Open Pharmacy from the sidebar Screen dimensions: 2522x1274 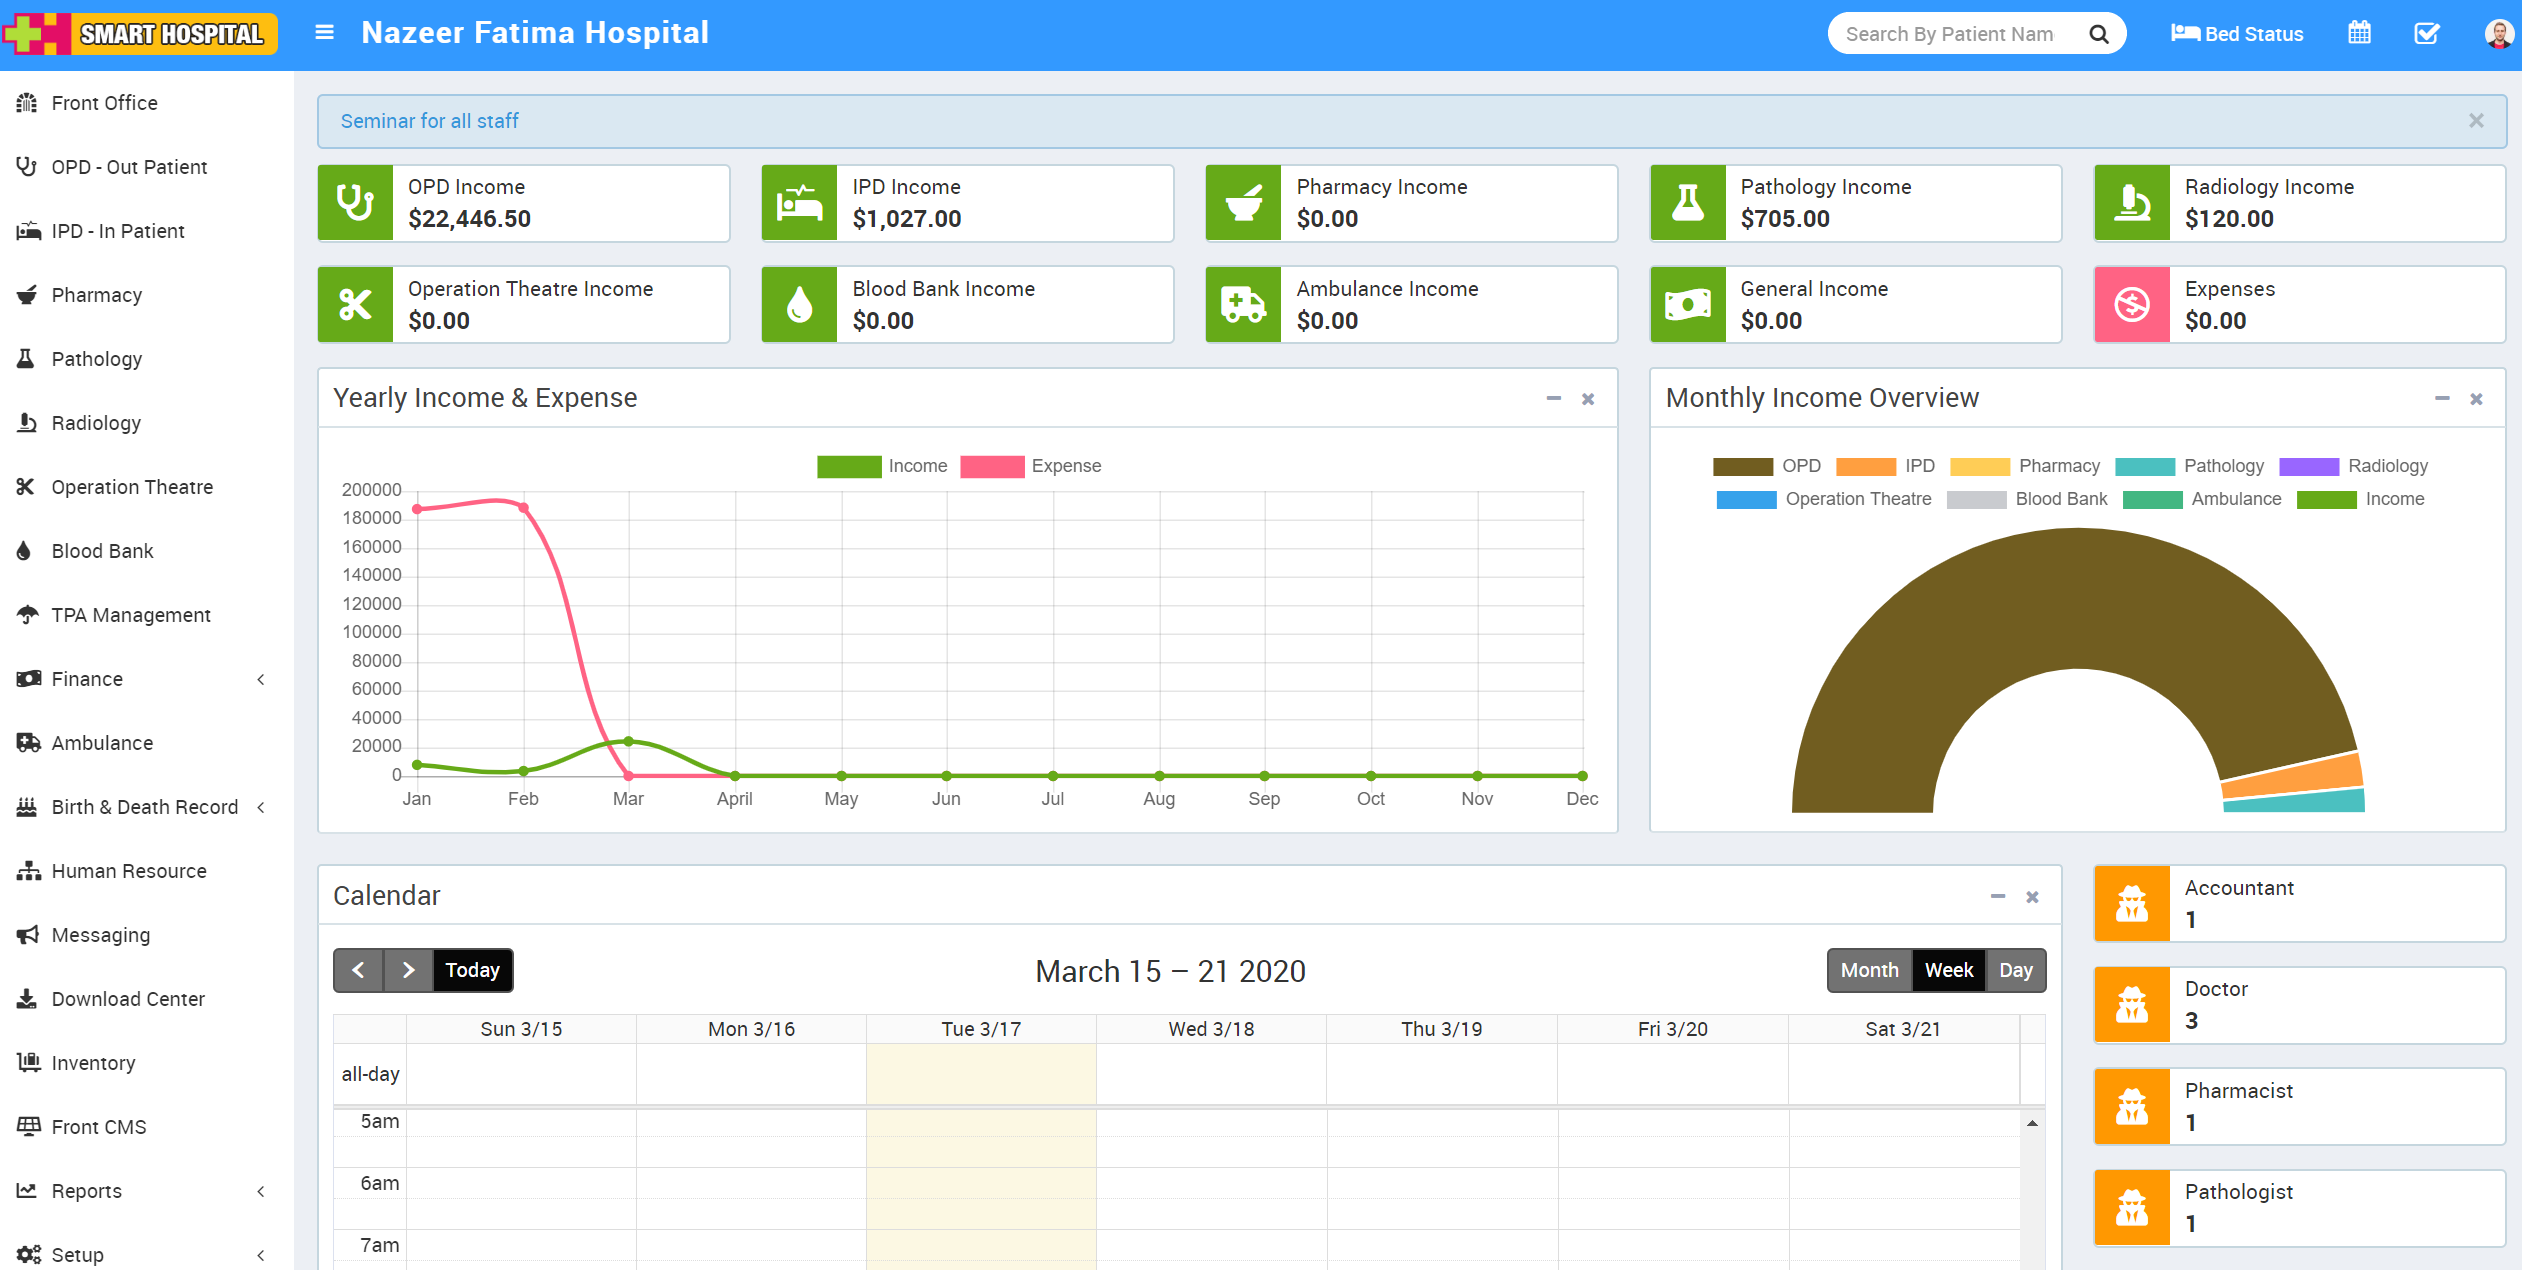point(96,295)
